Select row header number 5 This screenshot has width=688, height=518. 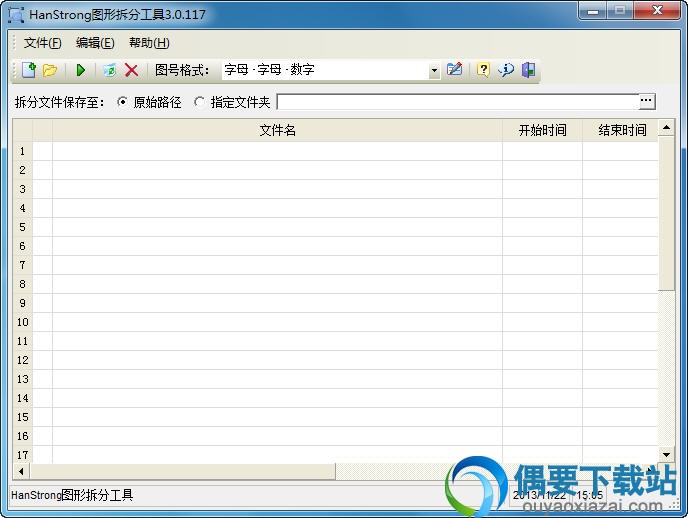pos(22,227)
